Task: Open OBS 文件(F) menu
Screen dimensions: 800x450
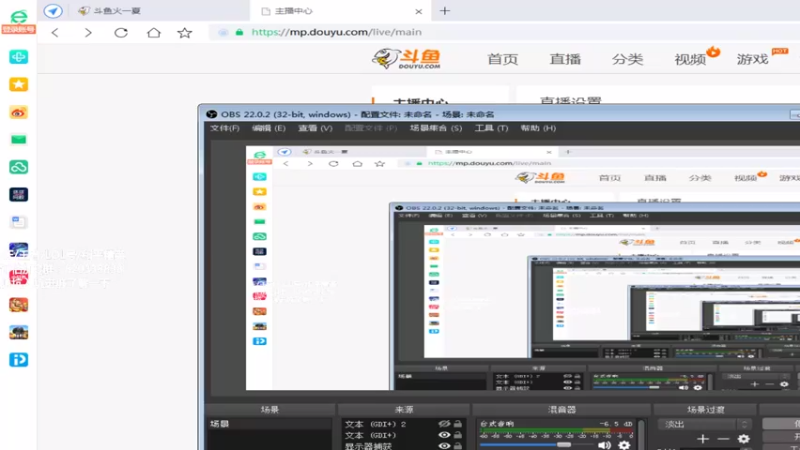Action: (224, 128)
